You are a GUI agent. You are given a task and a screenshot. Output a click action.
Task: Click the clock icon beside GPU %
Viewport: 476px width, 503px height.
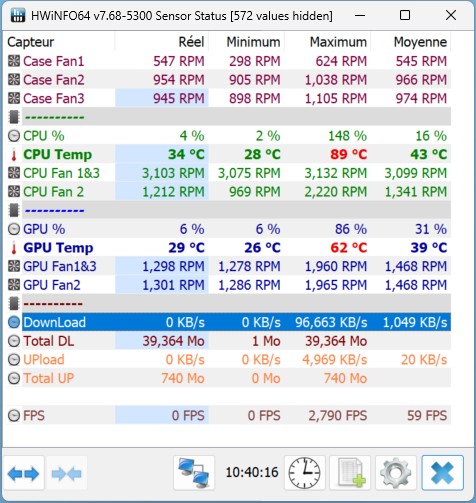click(x=14, y=229)
